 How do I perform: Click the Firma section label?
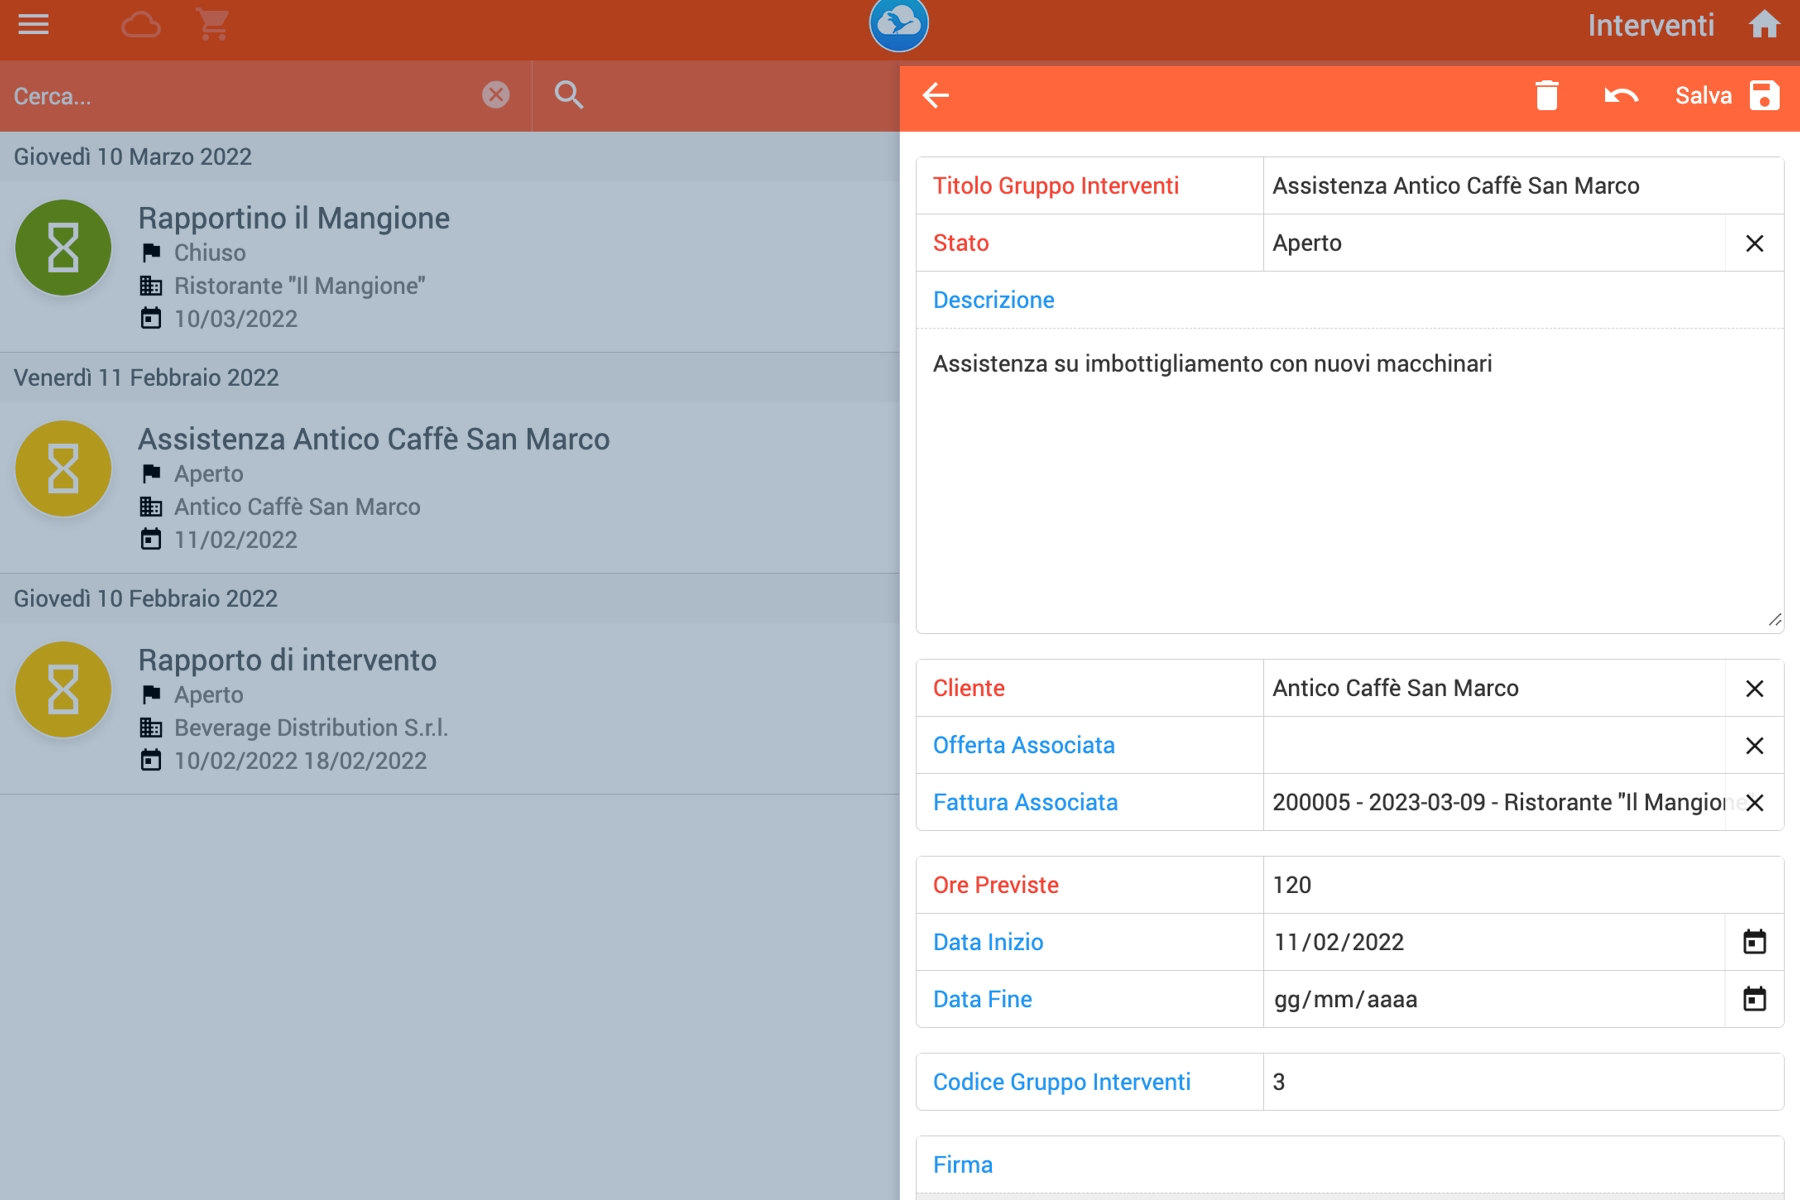tap(962, 1165)
